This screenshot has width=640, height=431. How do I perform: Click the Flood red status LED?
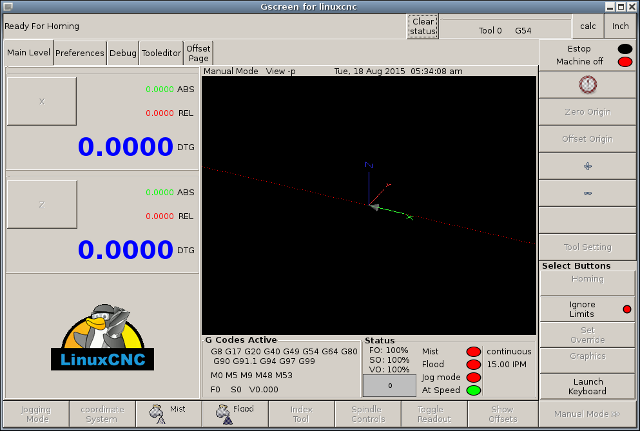coord(473,364)
